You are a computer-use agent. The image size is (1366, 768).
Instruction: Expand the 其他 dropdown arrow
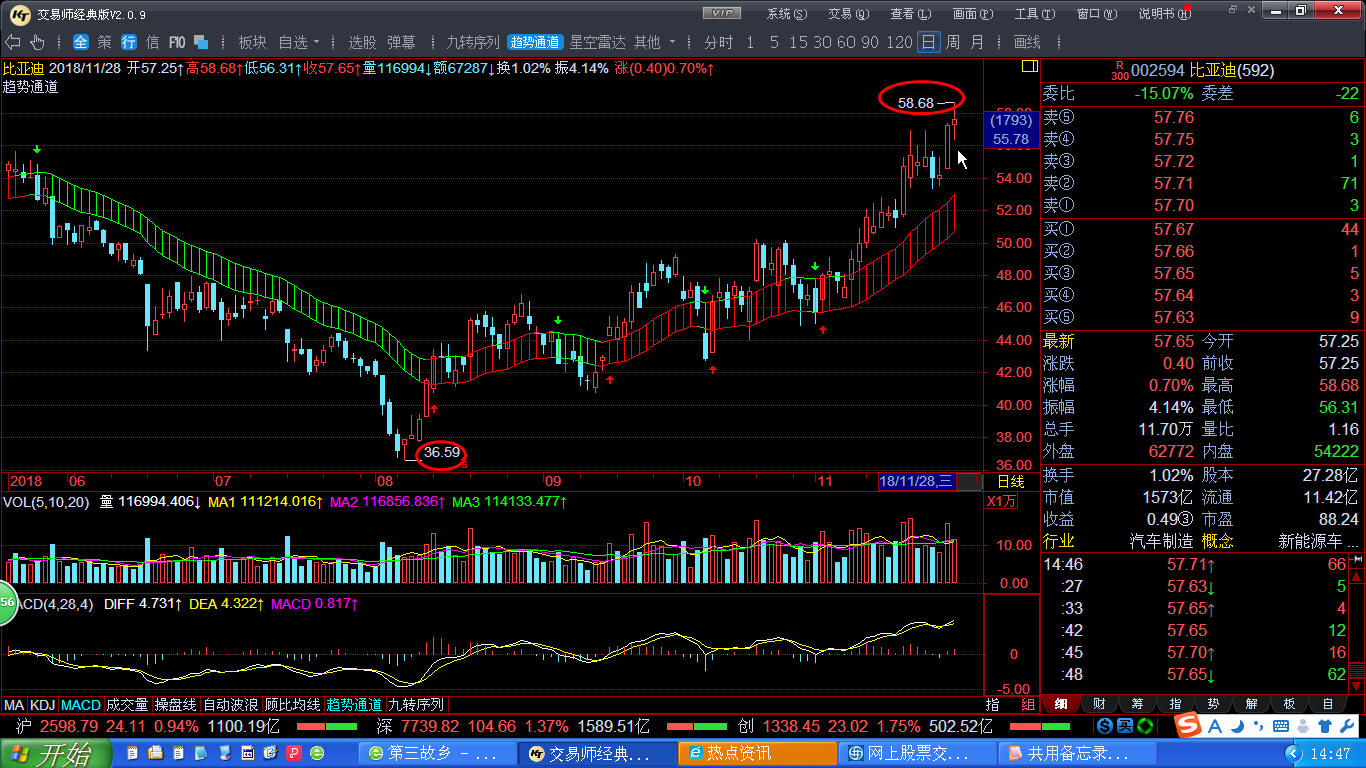pos(673,42)
